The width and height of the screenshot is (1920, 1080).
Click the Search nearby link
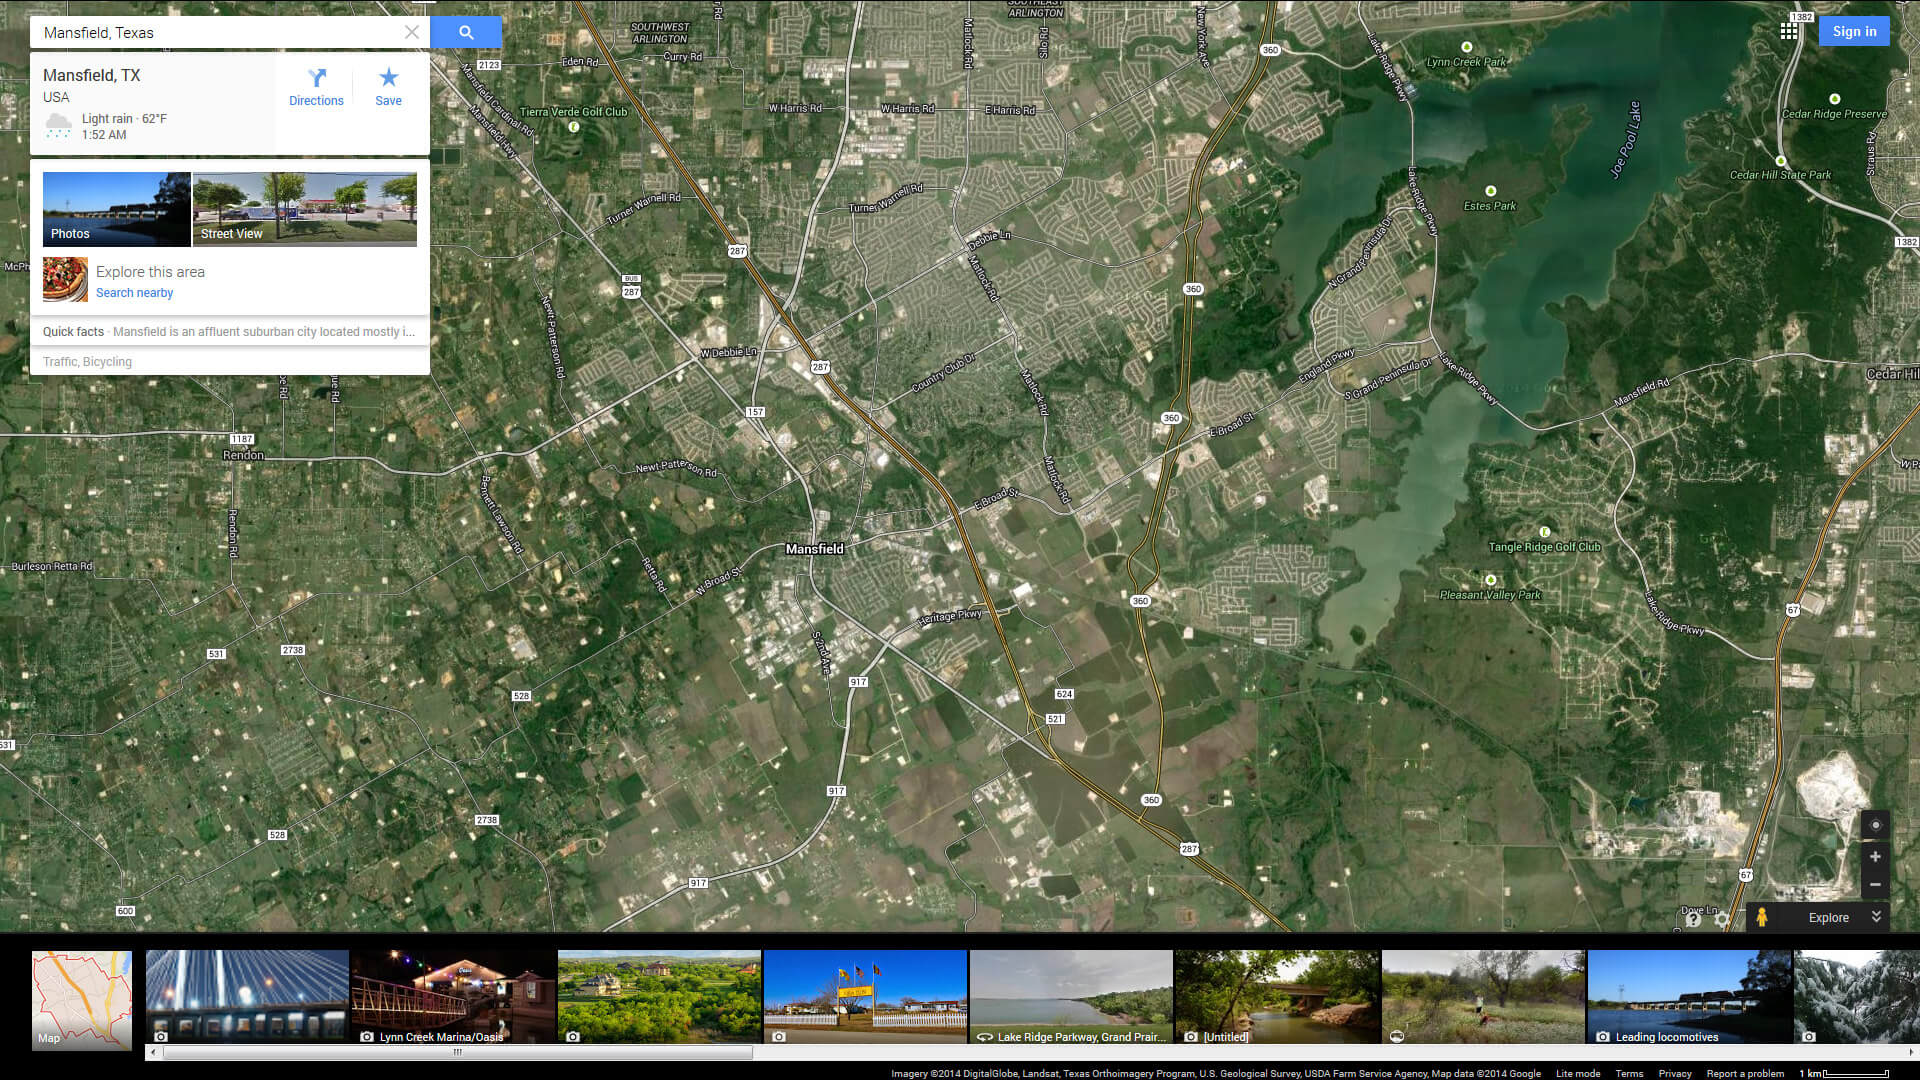click(x=134, y=293)
